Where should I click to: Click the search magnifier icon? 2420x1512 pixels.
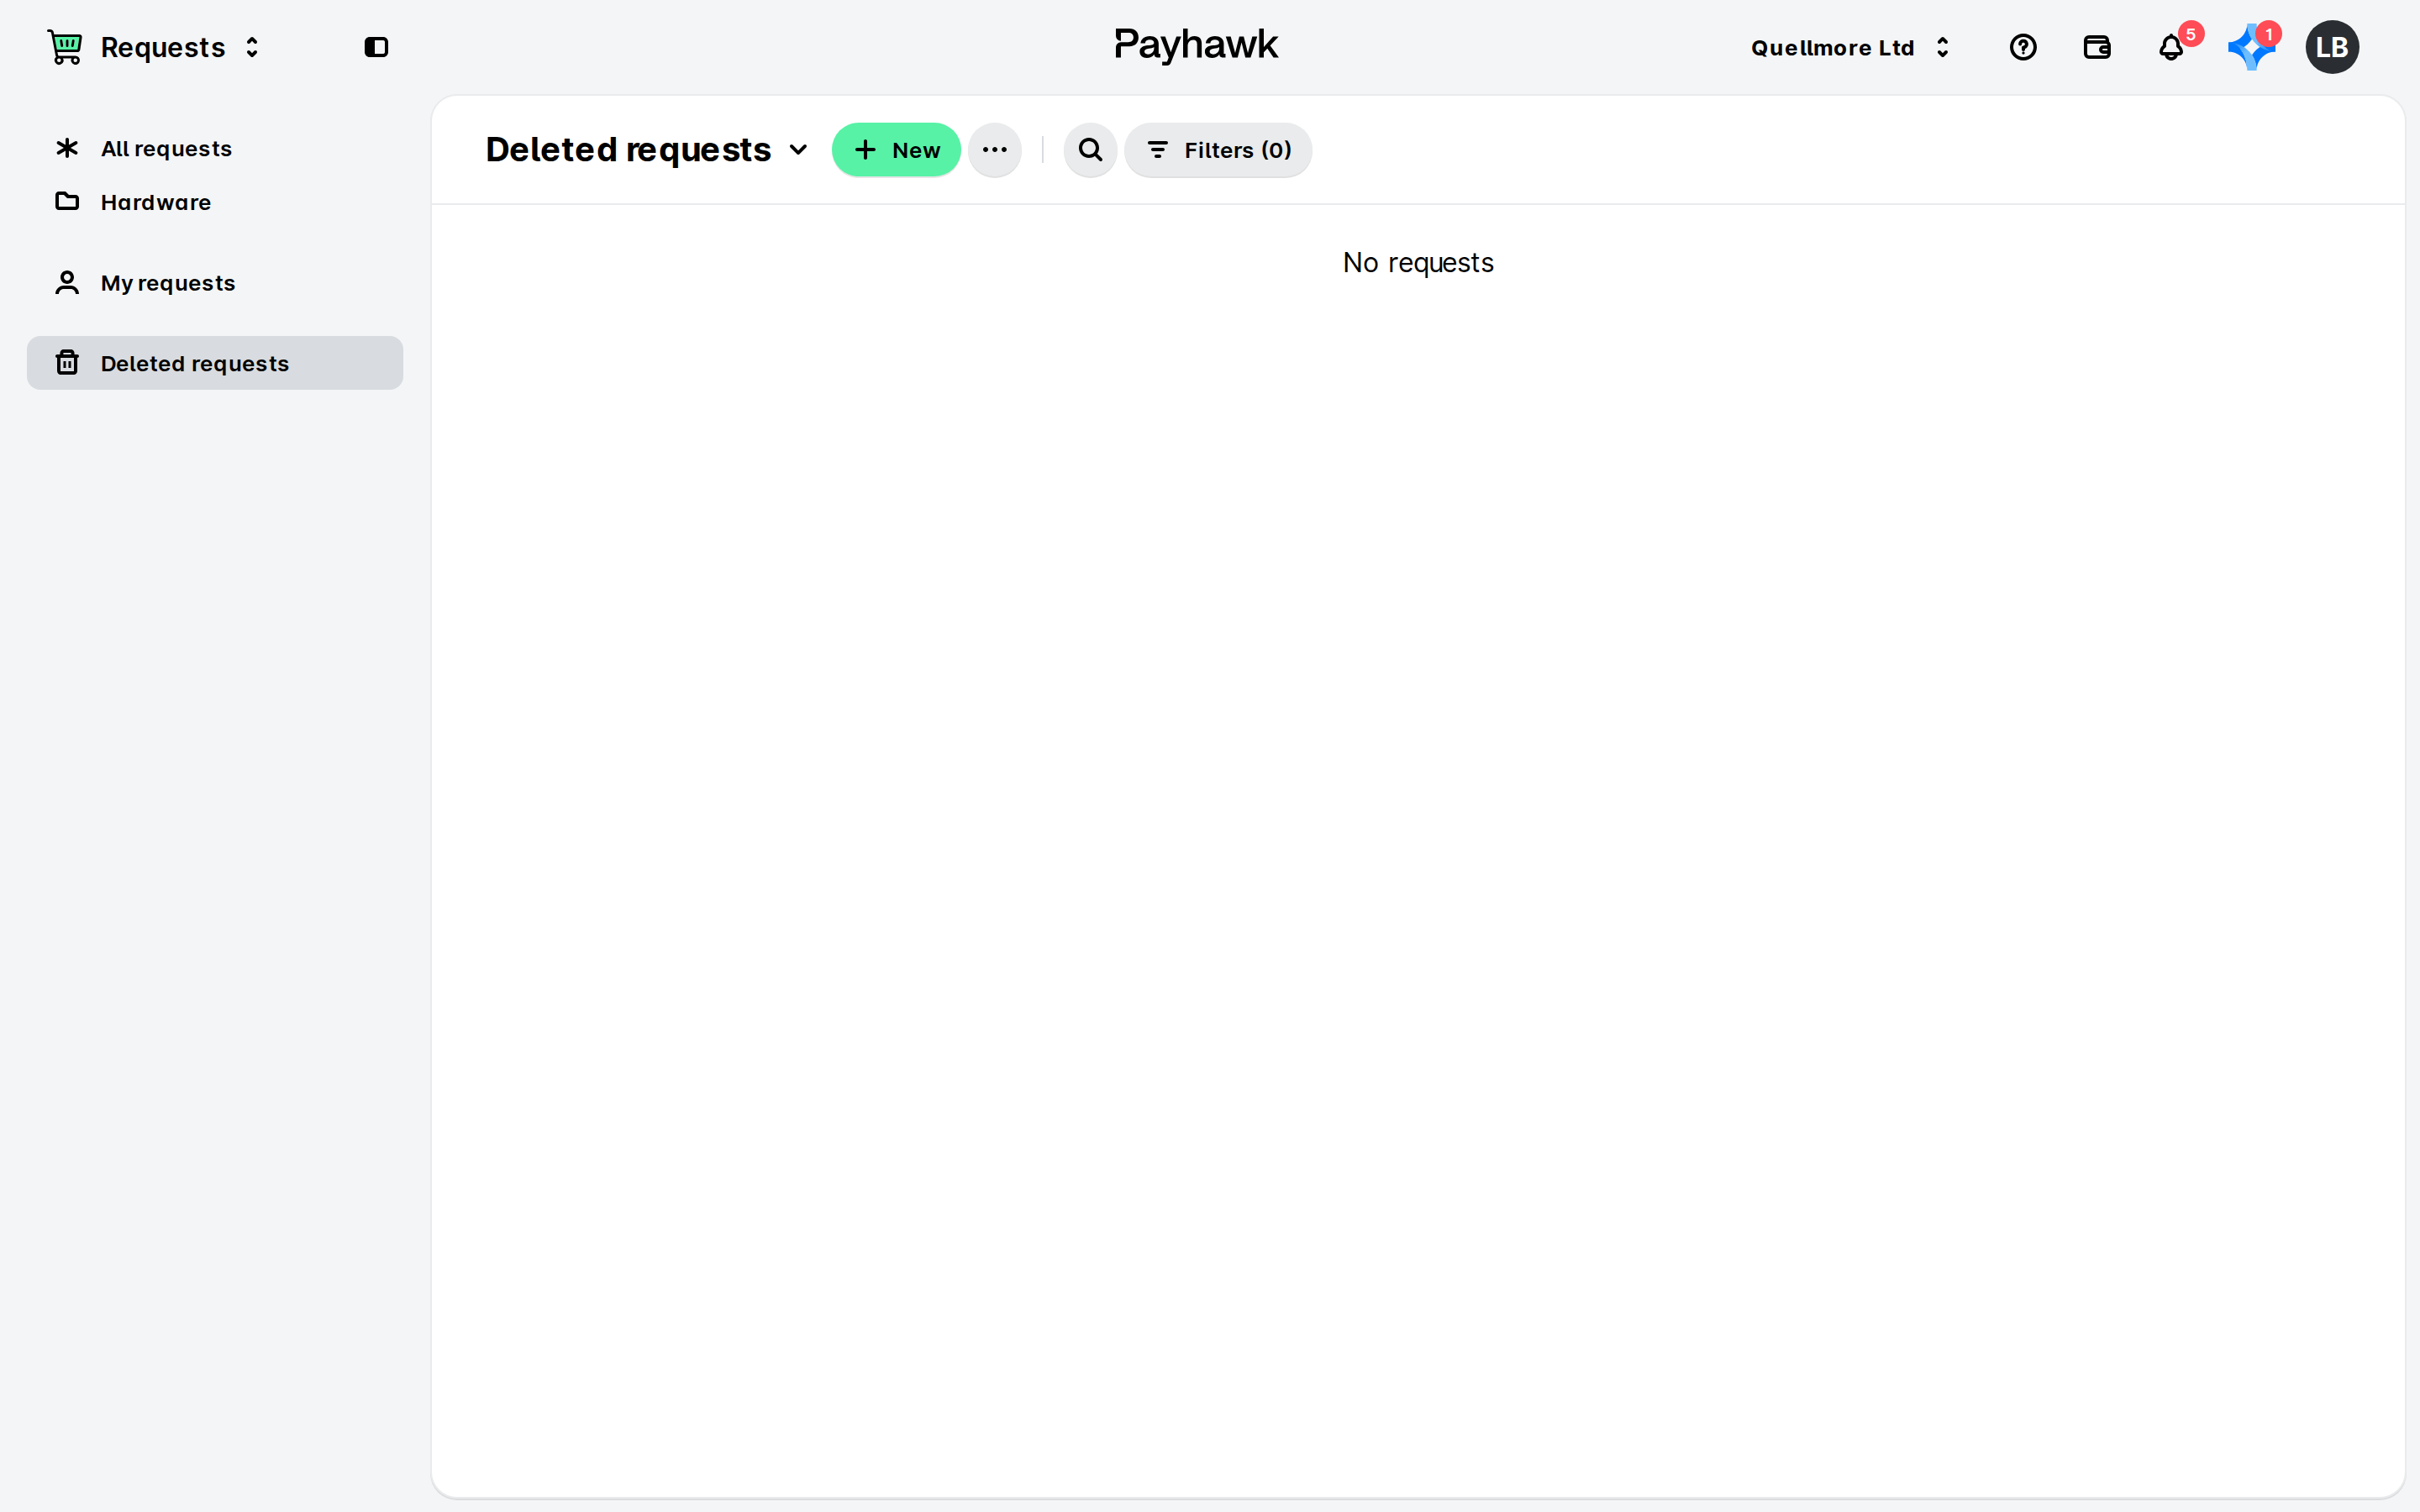1090,150
